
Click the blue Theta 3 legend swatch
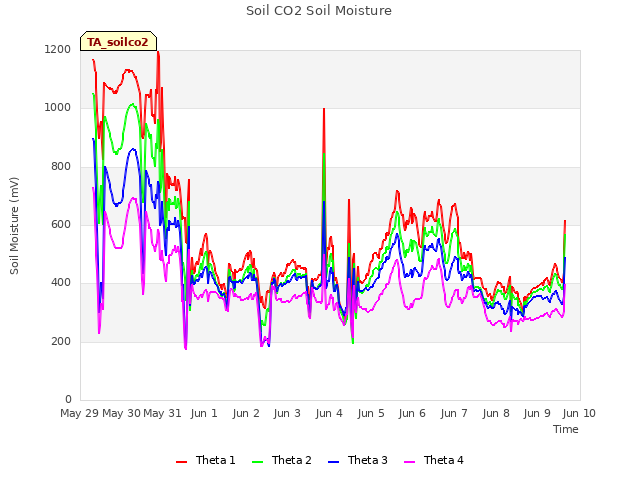[333, 462]
